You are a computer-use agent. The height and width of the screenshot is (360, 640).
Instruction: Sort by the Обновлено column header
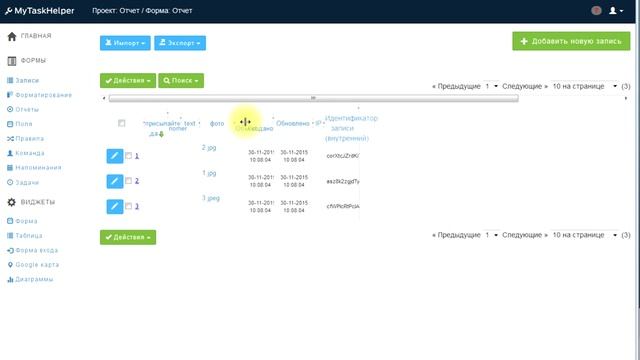(293, 123)
